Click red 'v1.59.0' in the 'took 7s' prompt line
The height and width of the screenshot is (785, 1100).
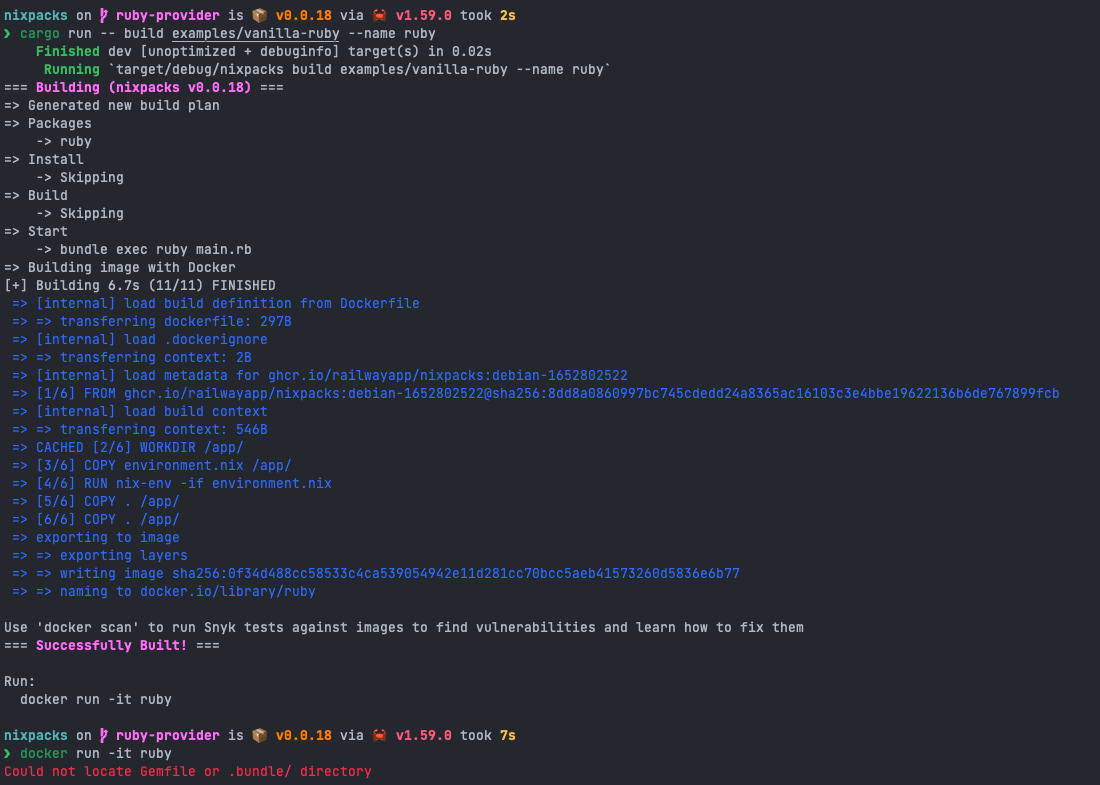(424, 735)
